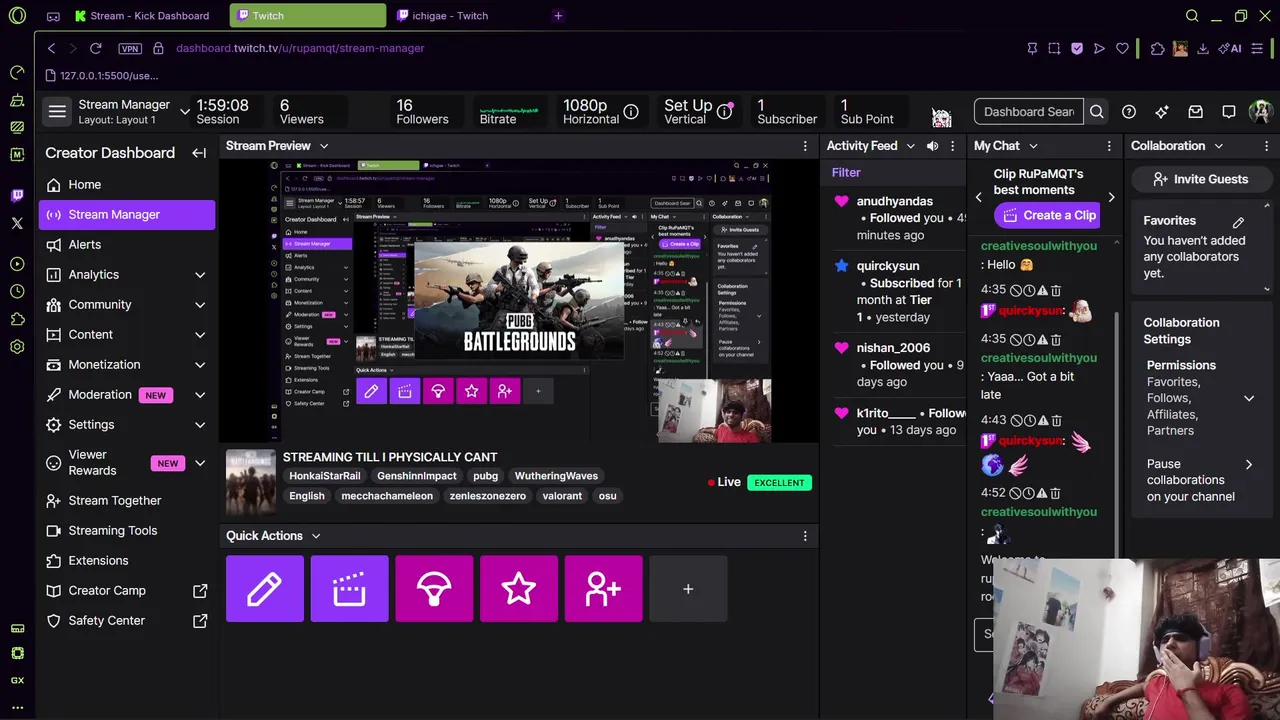Expand the Analytics sidebar section

(200, 275)
